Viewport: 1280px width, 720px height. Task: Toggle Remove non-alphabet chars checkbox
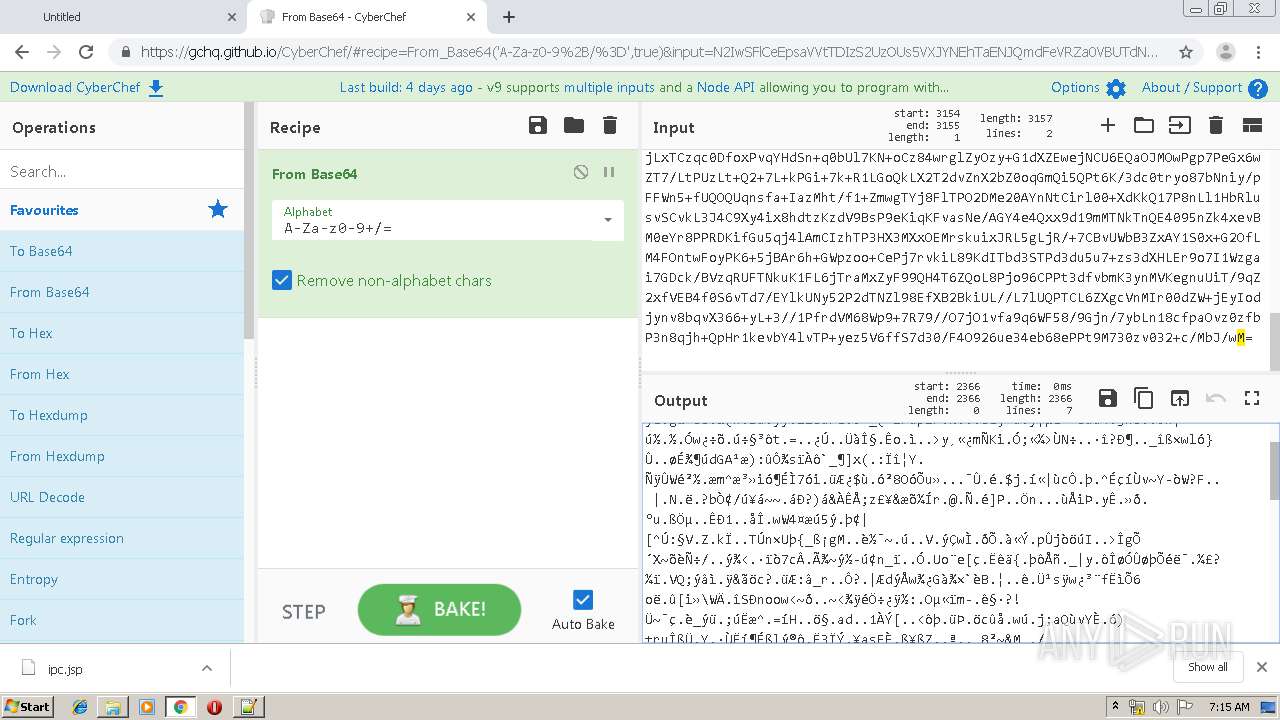[282, 280]
